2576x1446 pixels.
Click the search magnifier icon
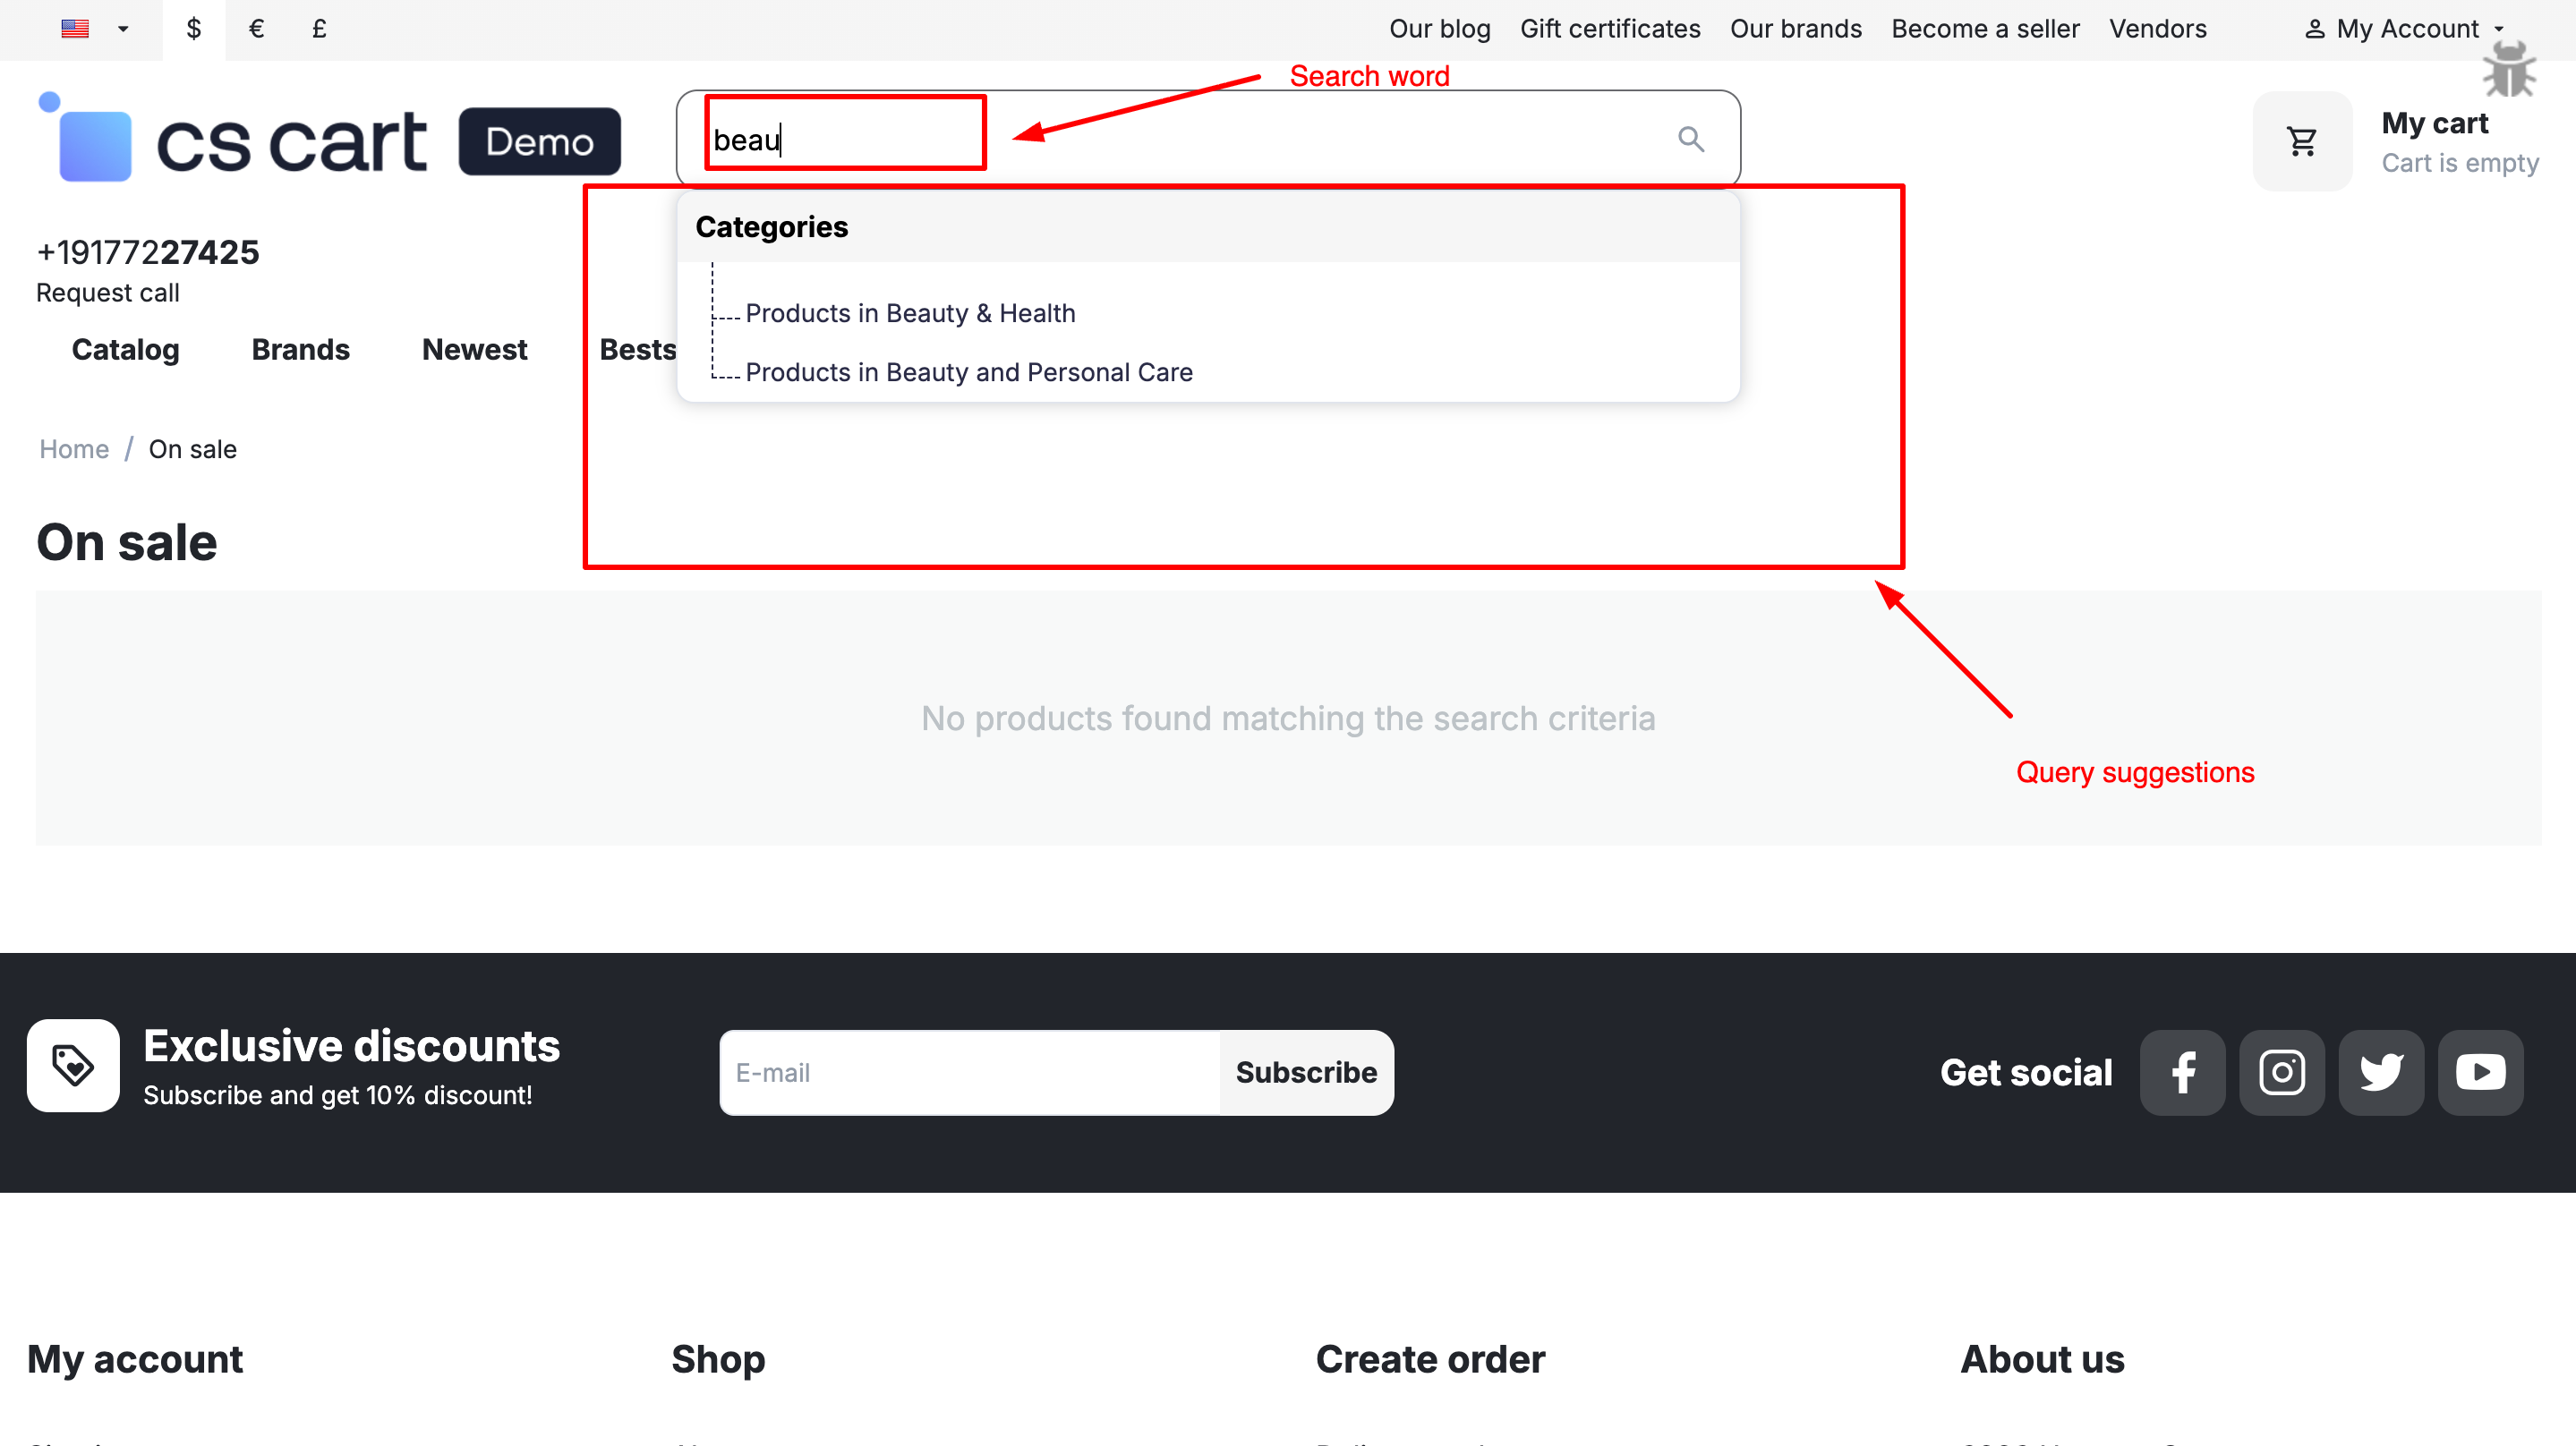[x=1690, y=139]
